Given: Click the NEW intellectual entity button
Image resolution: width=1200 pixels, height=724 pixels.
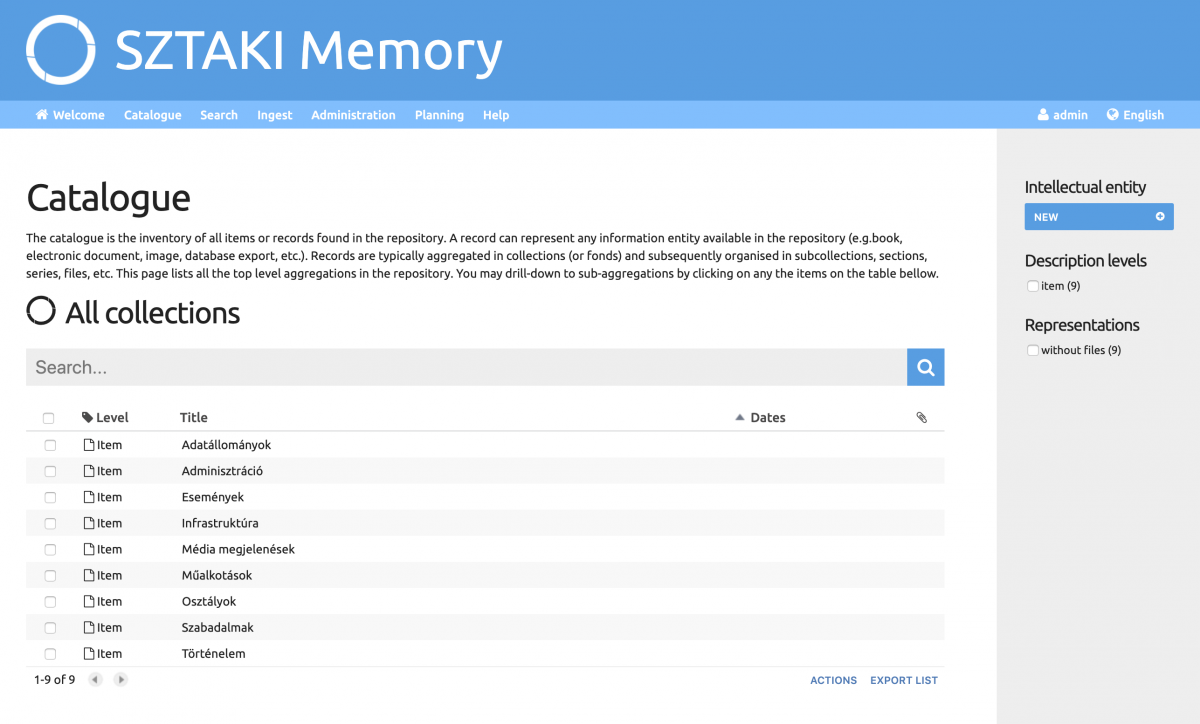Looking at the screenshot, I should point(1099,217).
